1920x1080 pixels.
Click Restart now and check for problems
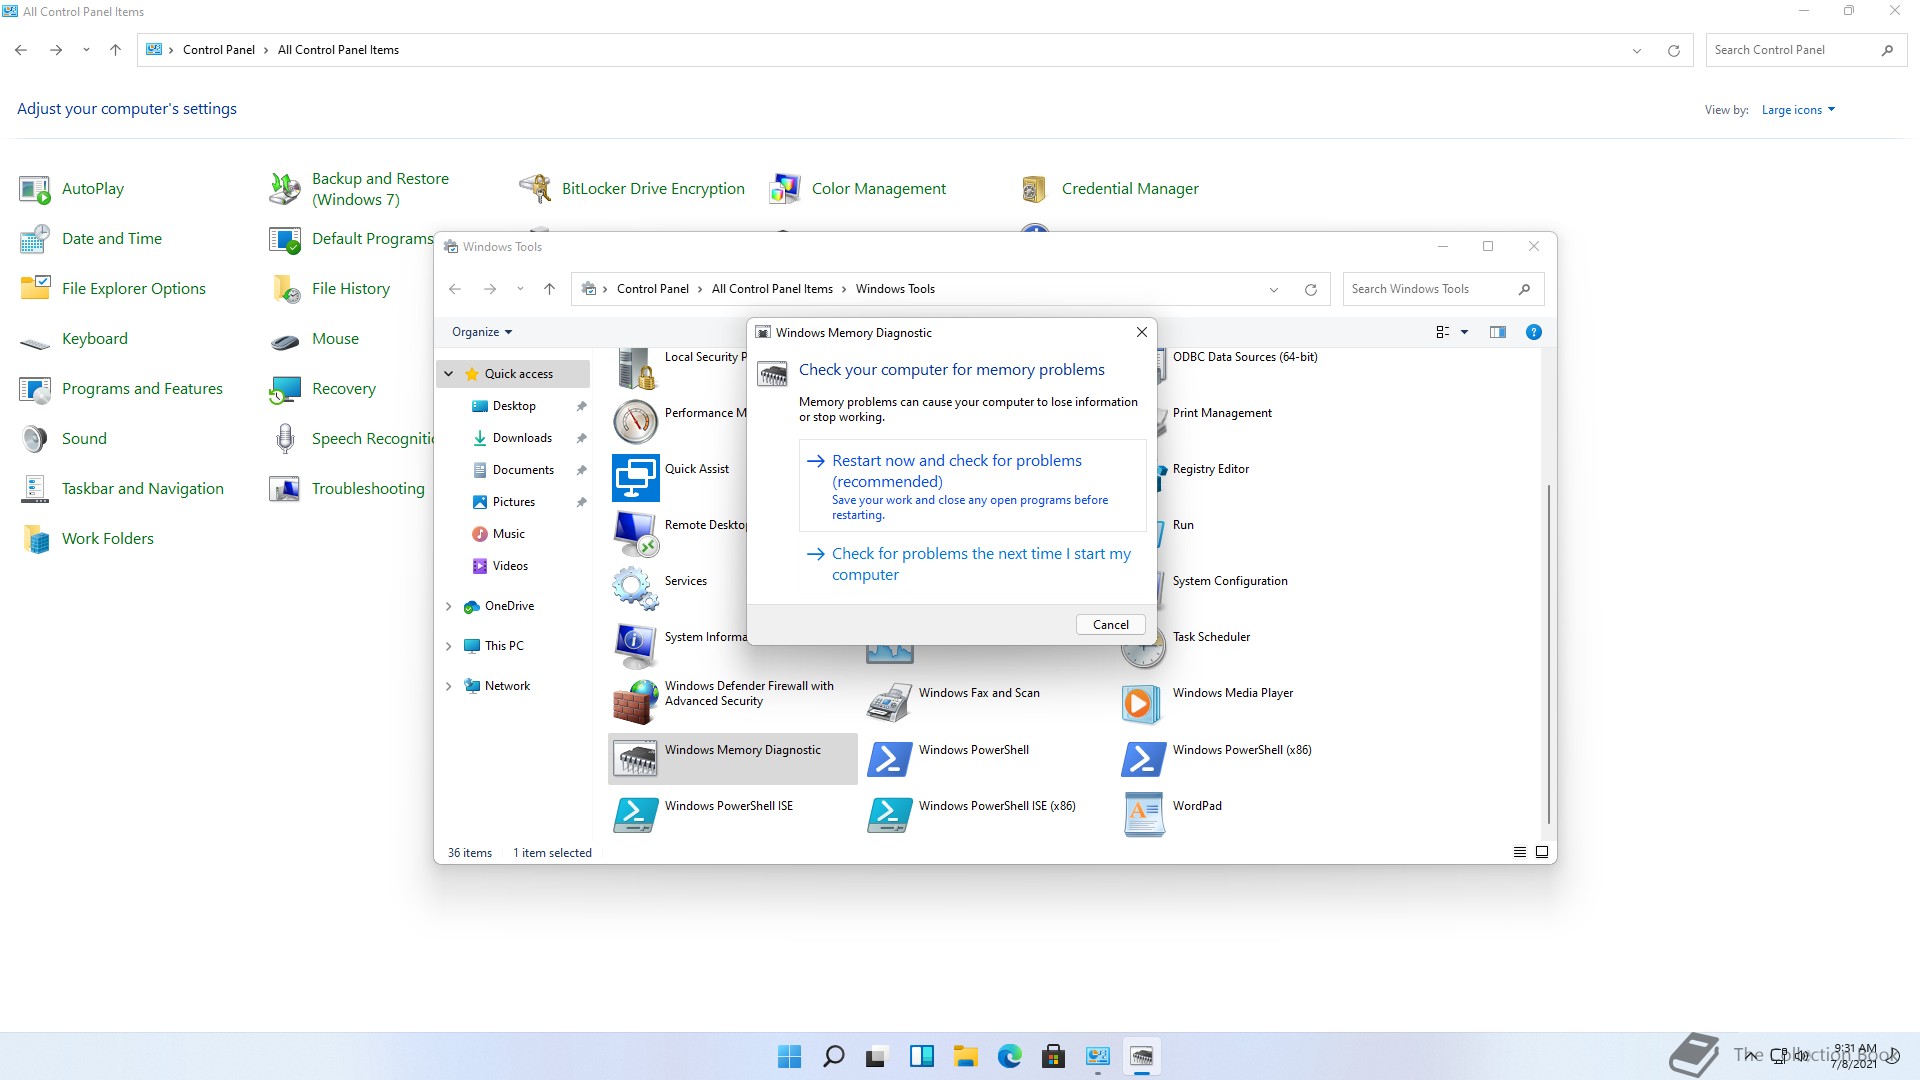tap(972, 486)
